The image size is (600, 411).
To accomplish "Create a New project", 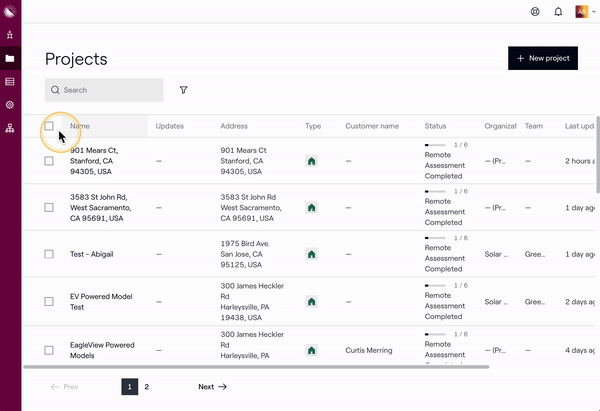I will (543, 58).
